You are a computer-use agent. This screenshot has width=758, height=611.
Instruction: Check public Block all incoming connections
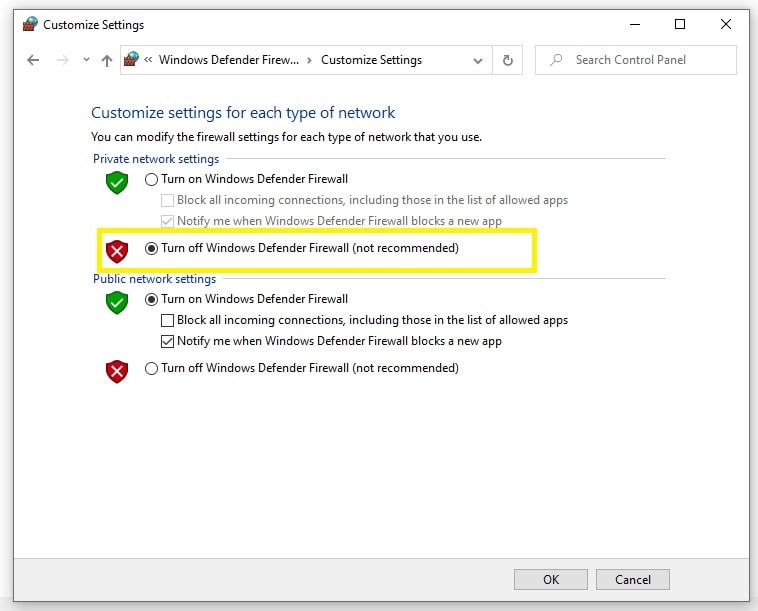tap(167, 320)
